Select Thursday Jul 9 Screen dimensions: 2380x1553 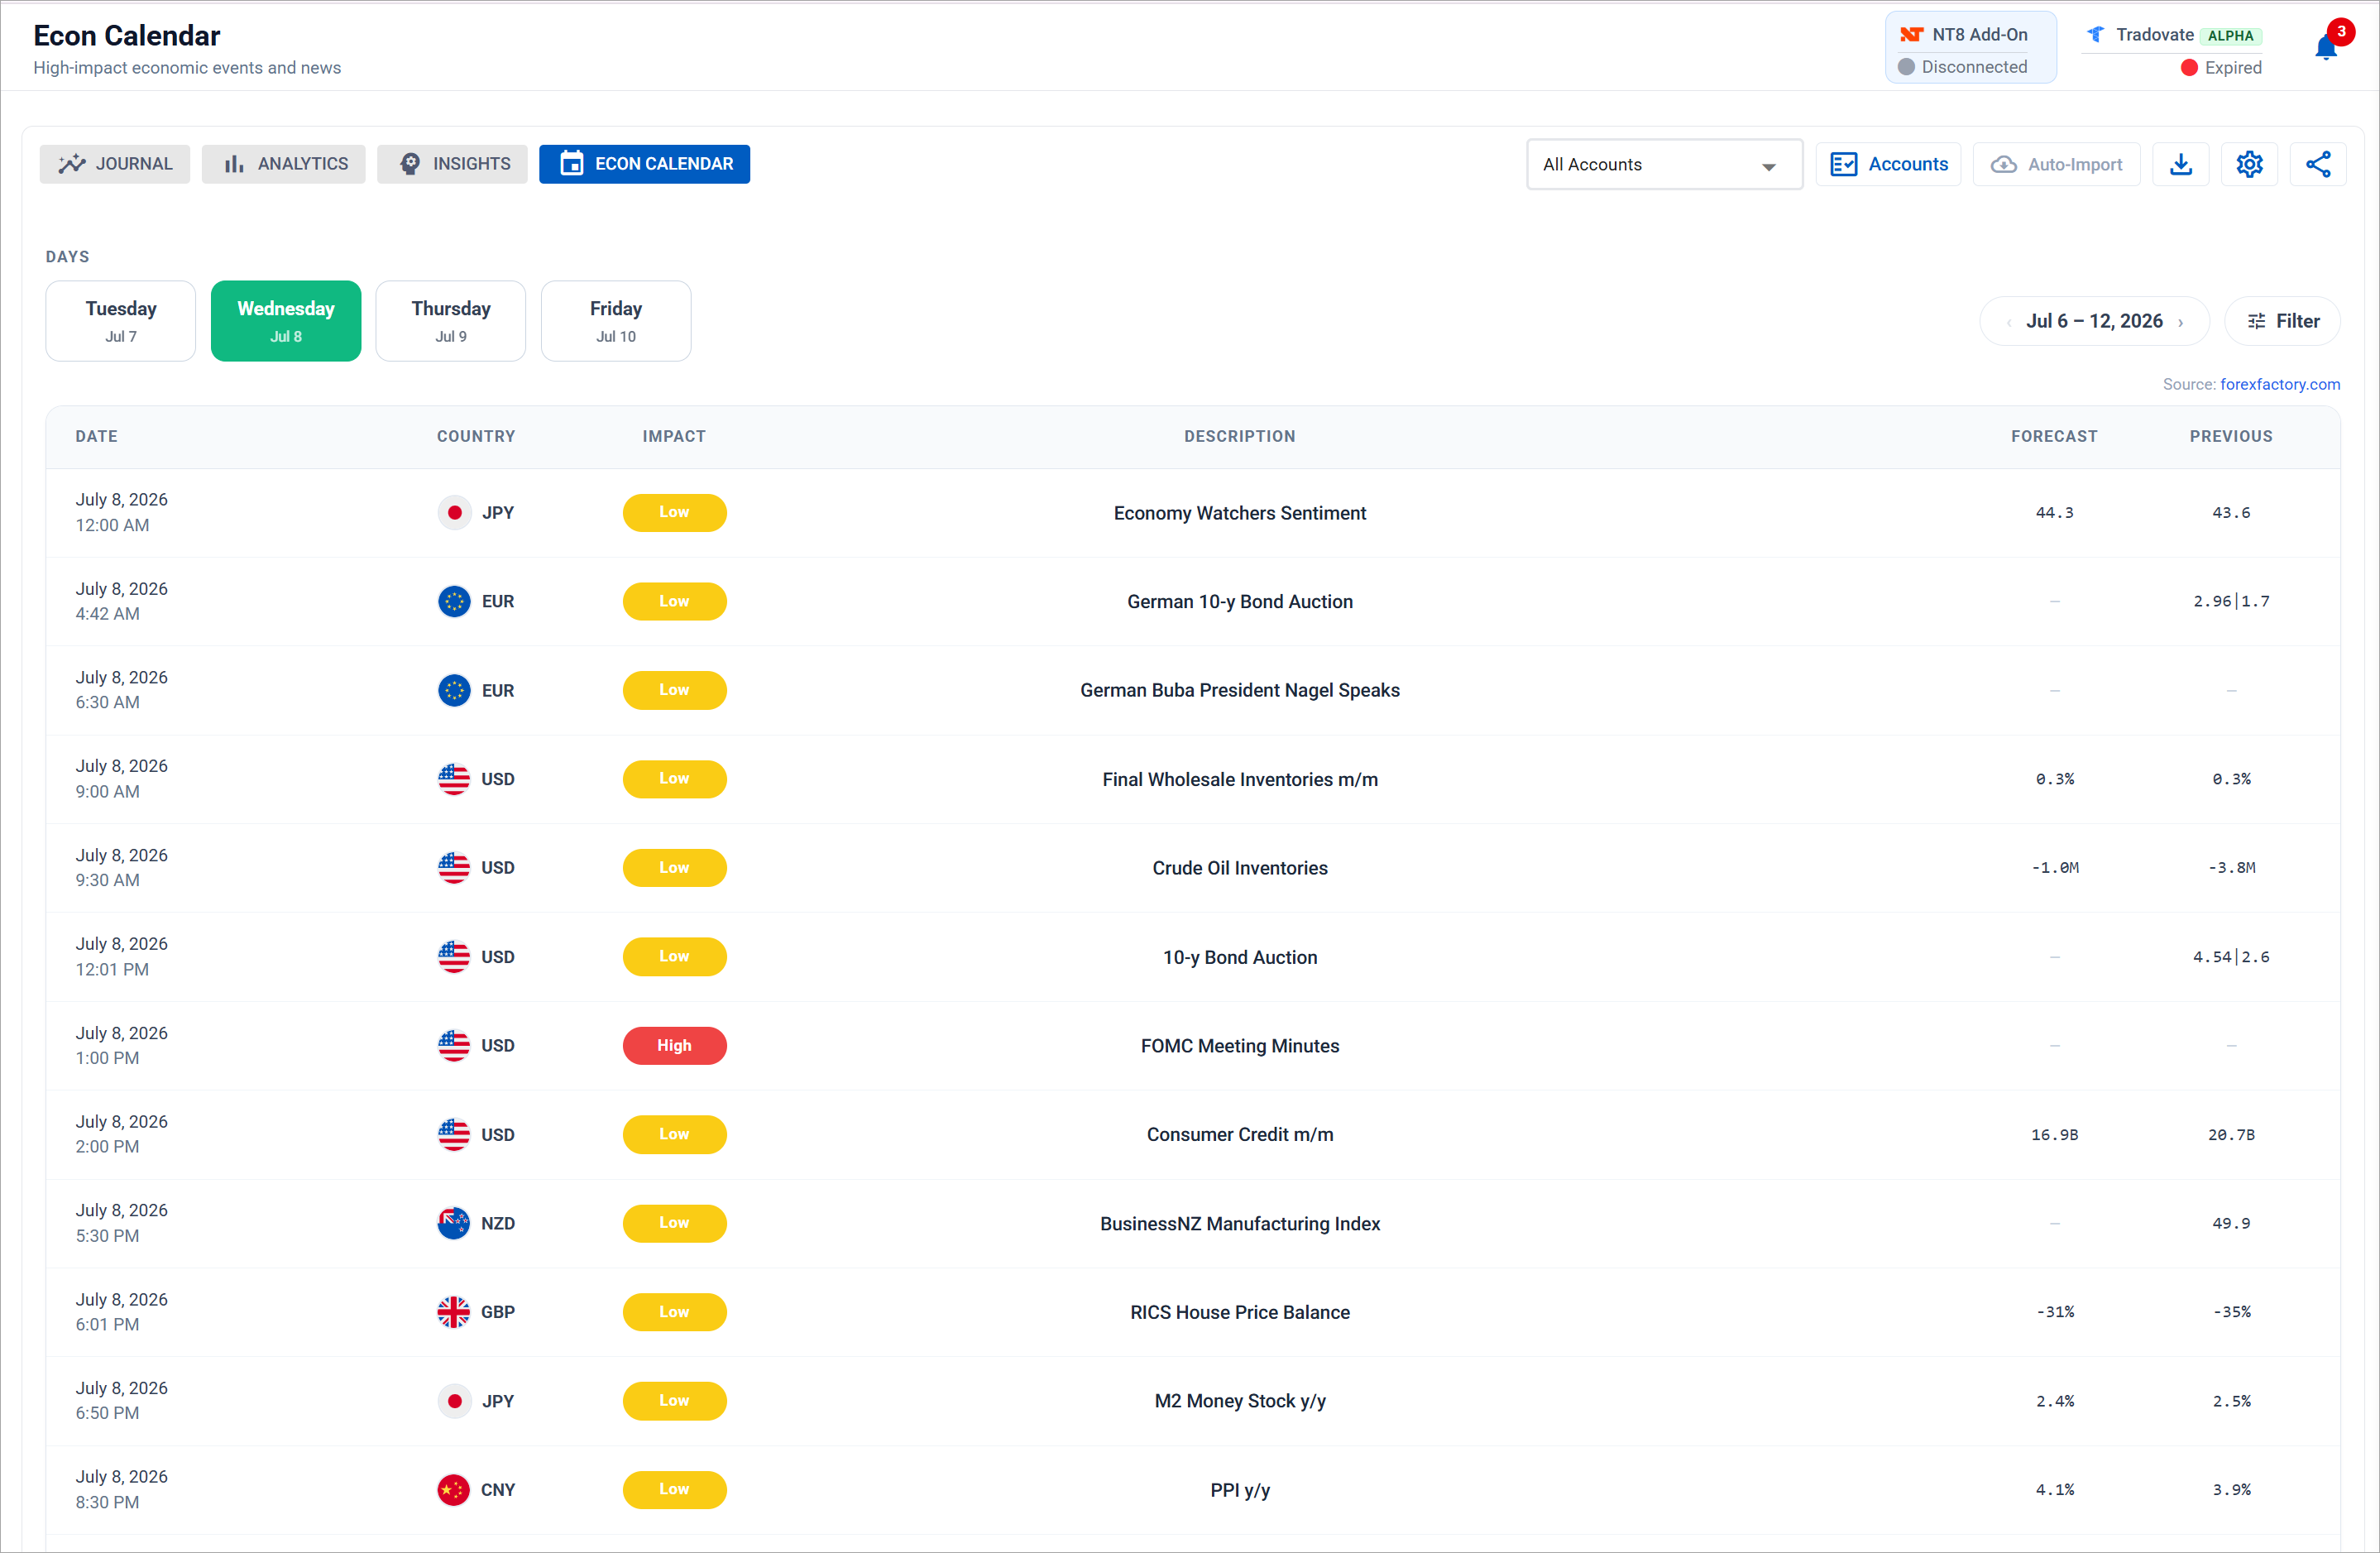451,321
